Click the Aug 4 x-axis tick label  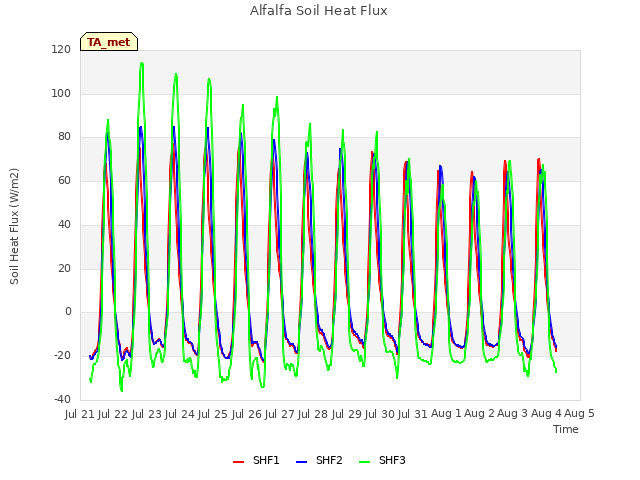[546, 414]
